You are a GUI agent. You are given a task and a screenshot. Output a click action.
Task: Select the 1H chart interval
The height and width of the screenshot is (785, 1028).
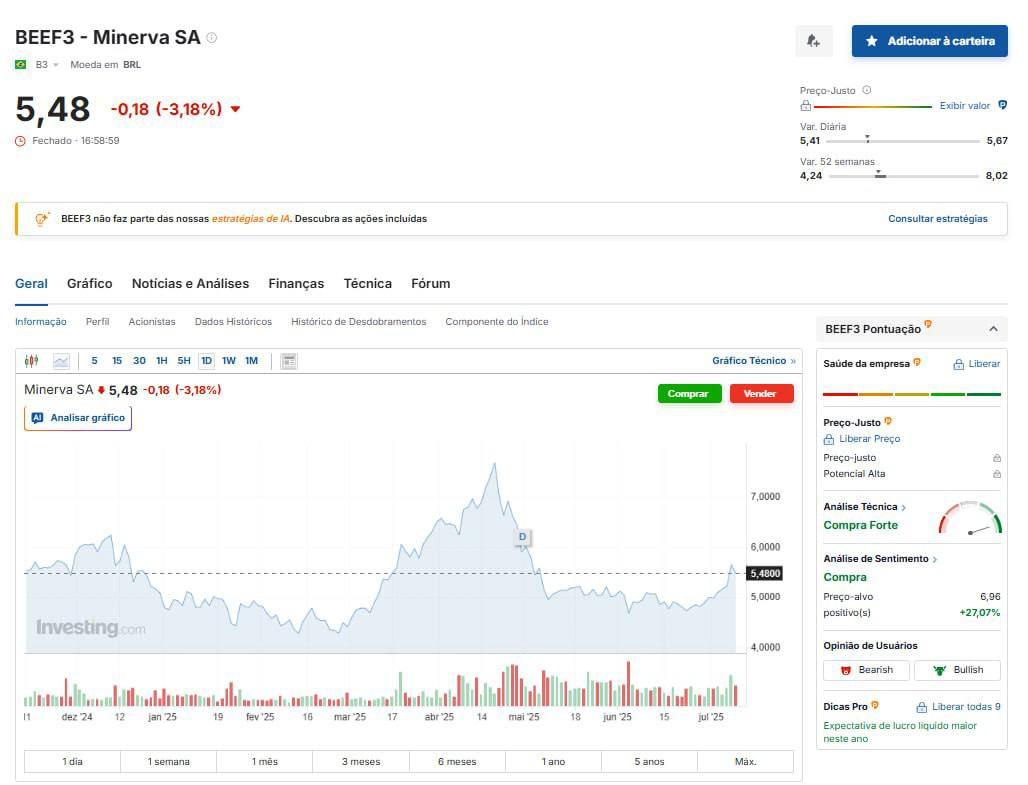tap(161, 361)
